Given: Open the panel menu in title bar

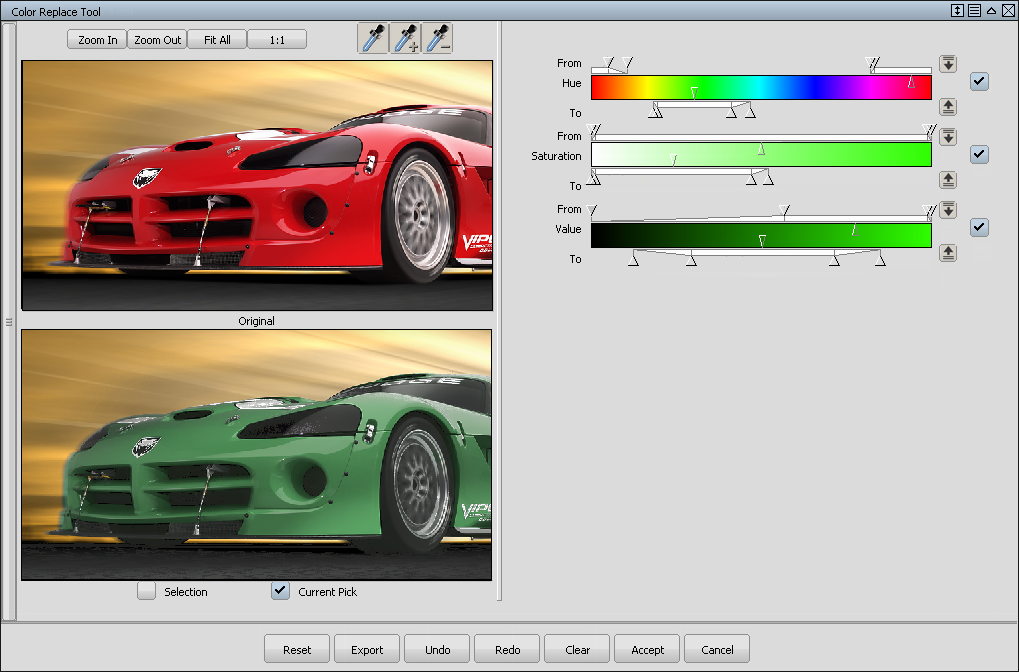Looking at the screenshot, I should coord(974,11).
